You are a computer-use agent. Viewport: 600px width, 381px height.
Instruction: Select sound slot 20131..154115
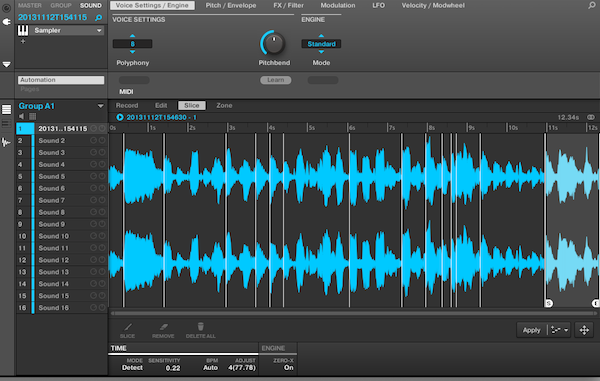click(62, 129)
